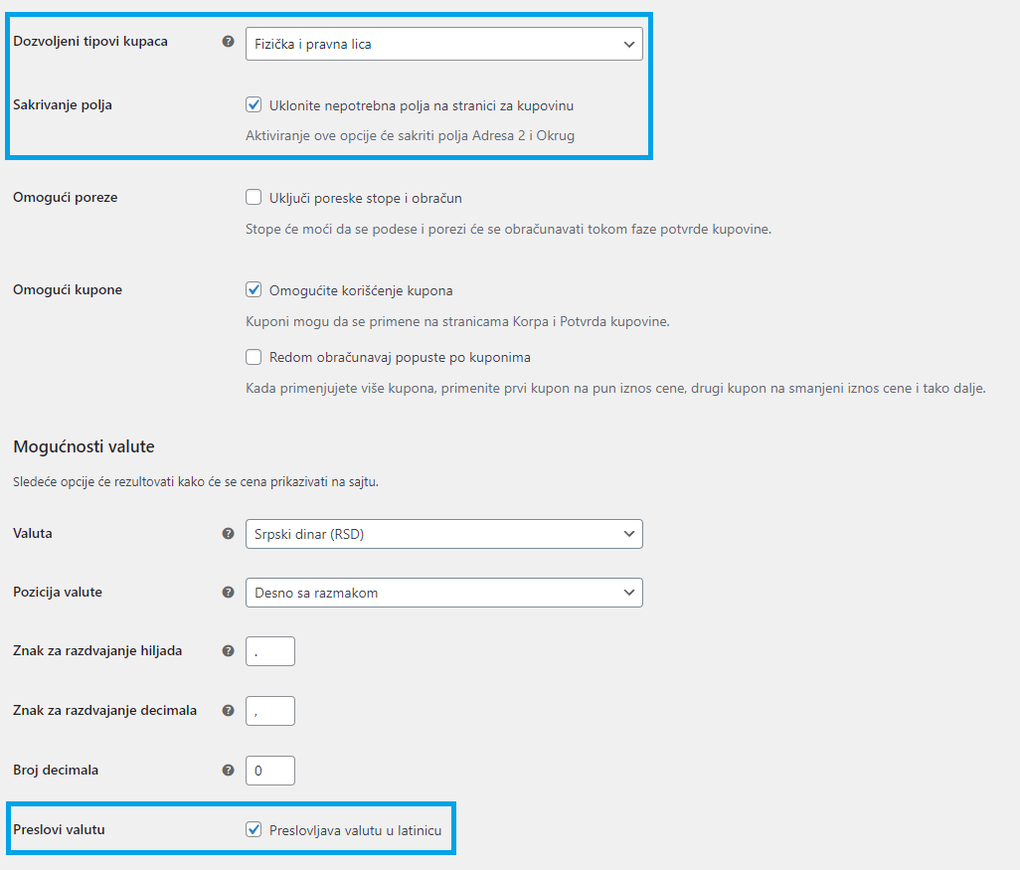
Task: Click help icon for Znak za razdvajanje hiljada
Action: (228, 651)
